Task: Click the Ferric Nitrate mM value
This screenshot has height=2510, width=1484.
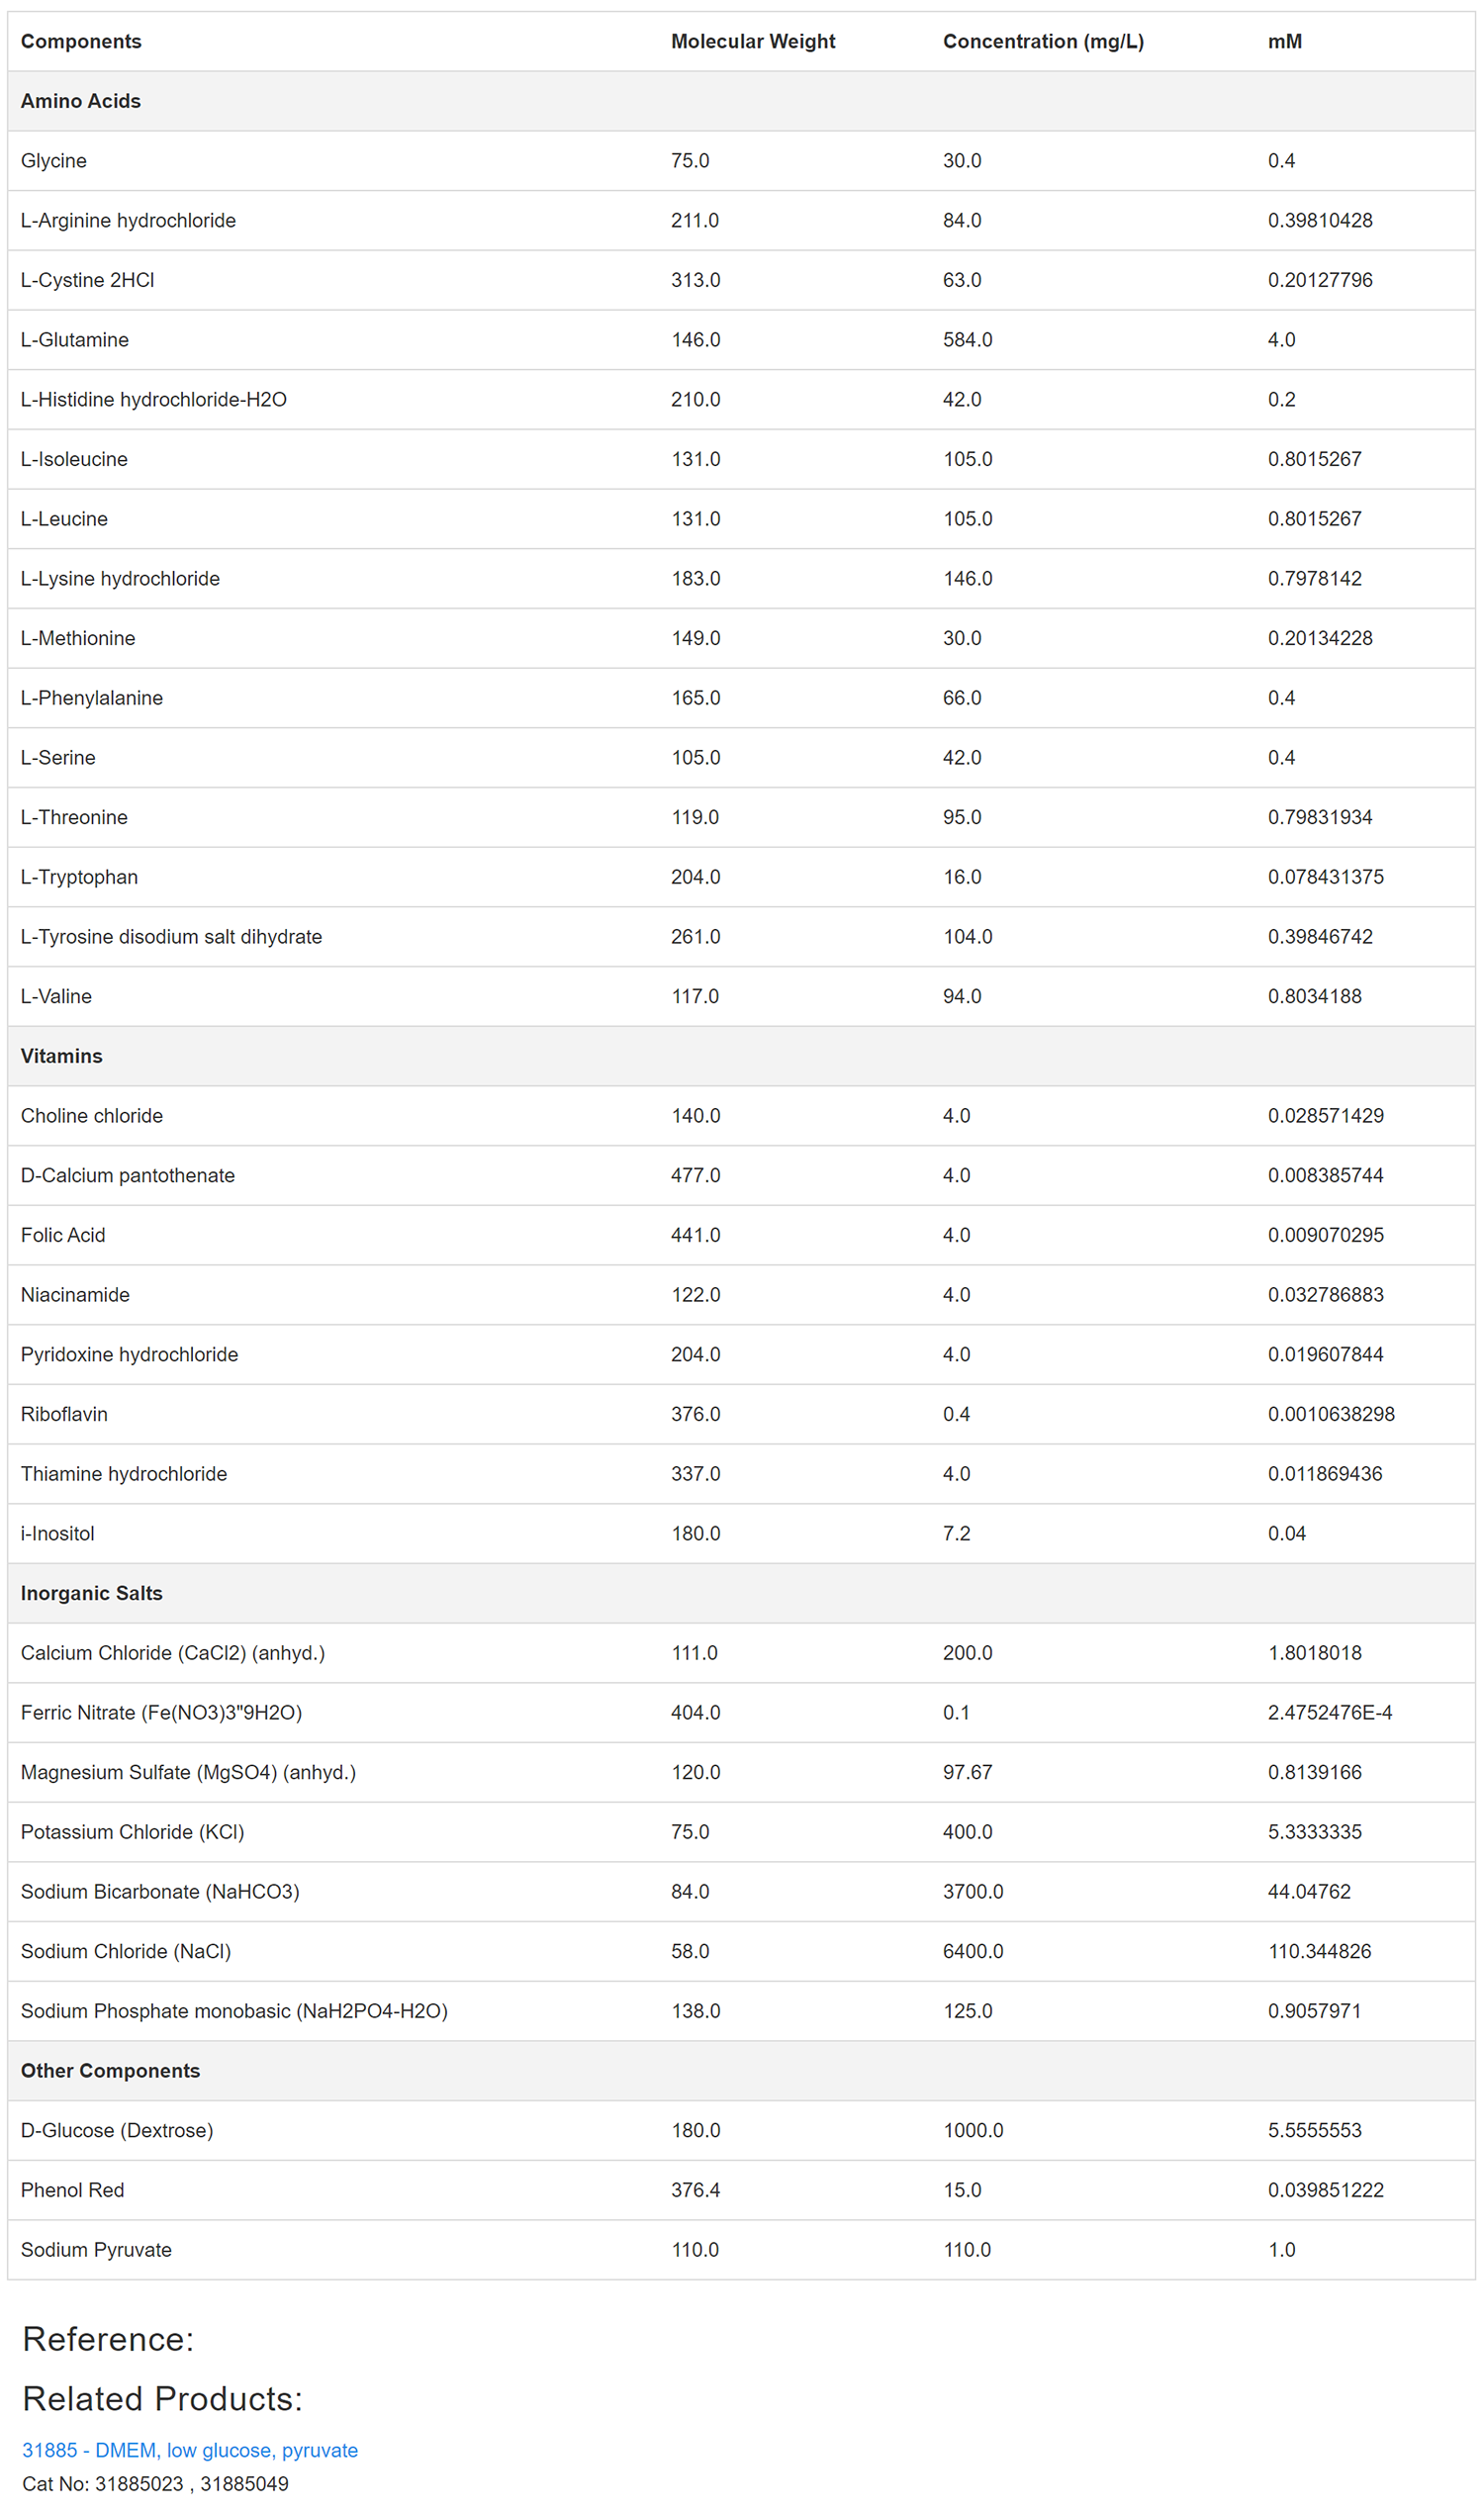Action: click(1330, 1712)
